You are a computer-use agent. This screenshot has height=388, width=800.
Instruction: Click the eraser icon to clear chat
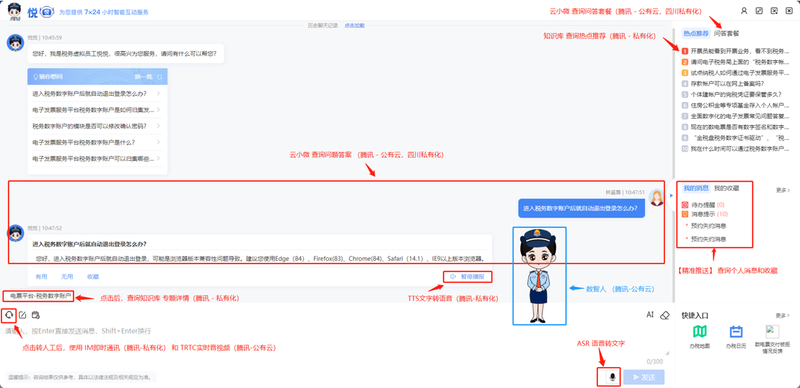coord(664,315)
